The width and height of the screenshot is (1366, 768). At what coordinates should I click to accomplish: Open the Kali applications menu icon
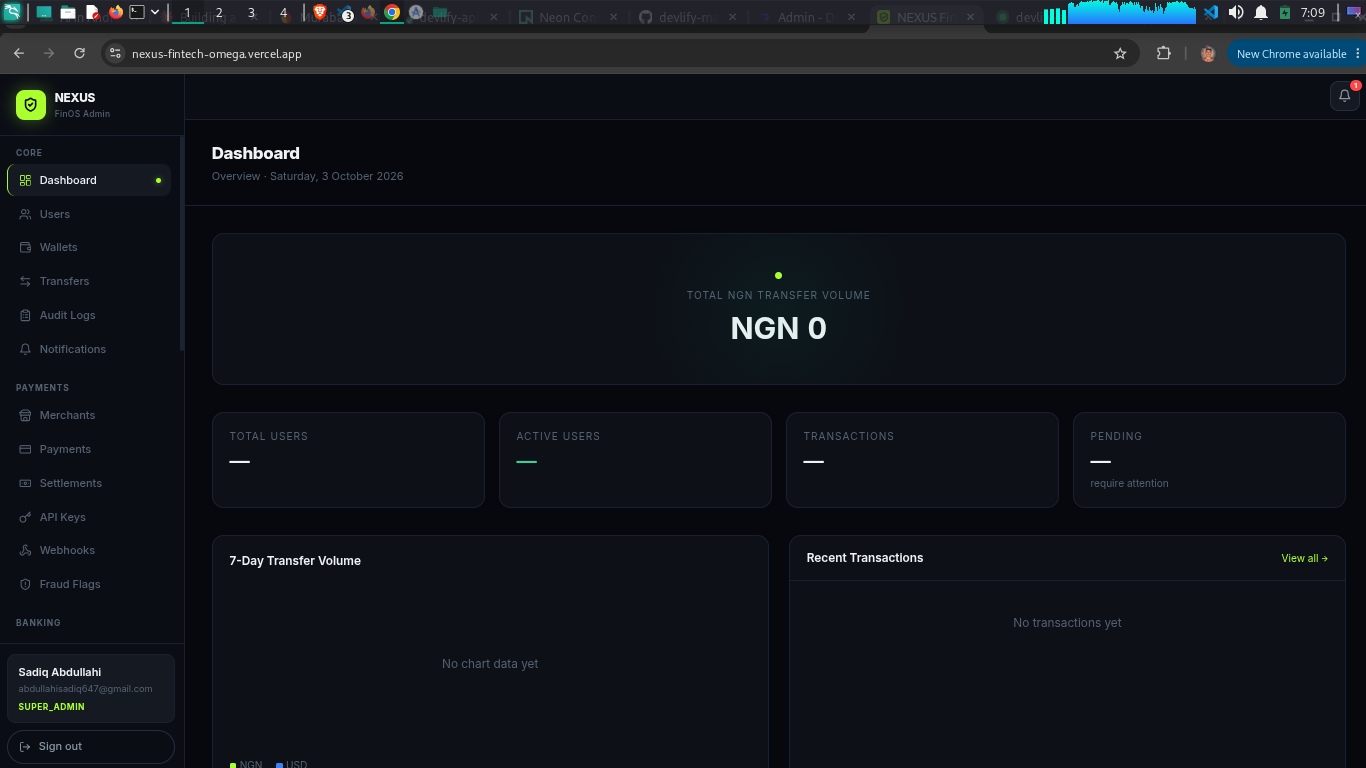click(11, 13)
